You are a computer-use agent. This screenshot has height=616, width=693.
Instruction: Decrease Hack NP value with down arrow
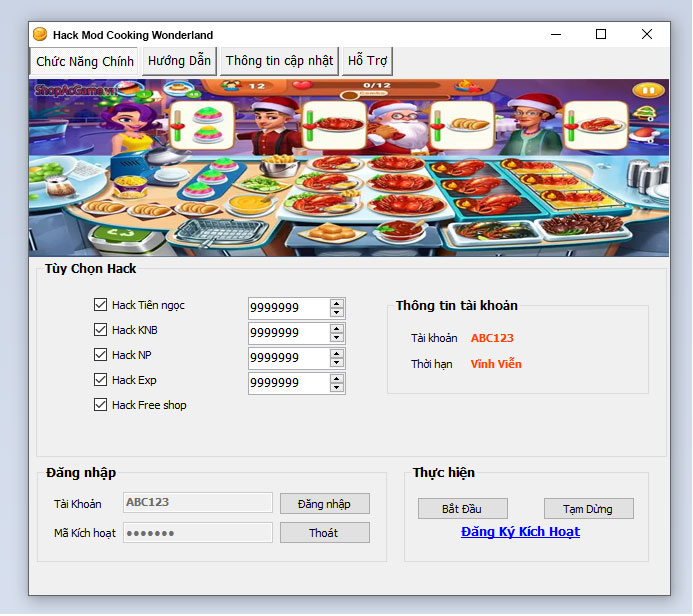(x=337, y=362)
